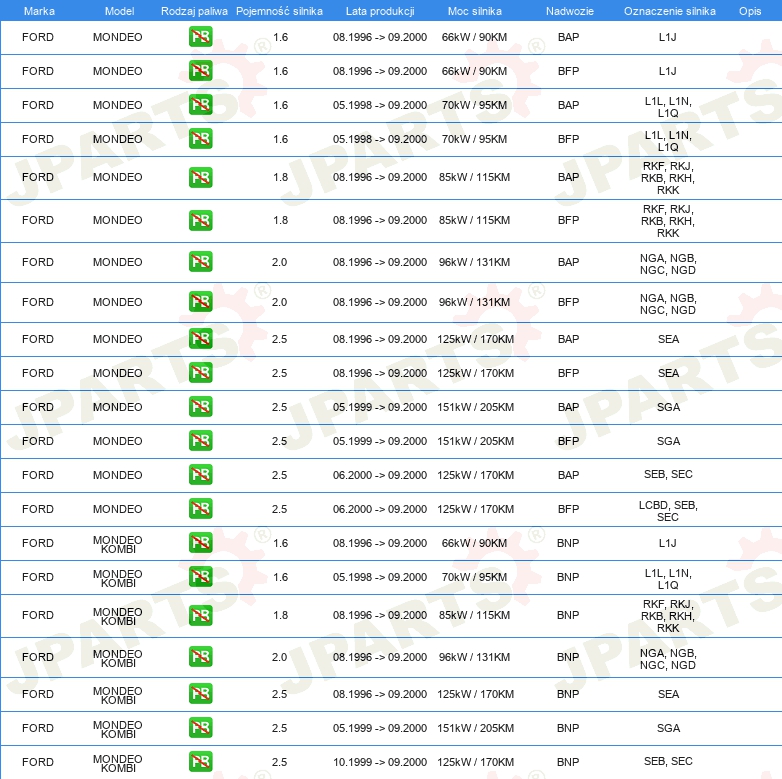Click NGA, NGB, NGC, NGD in BNP row
The image size is (782, 779).
668,659
